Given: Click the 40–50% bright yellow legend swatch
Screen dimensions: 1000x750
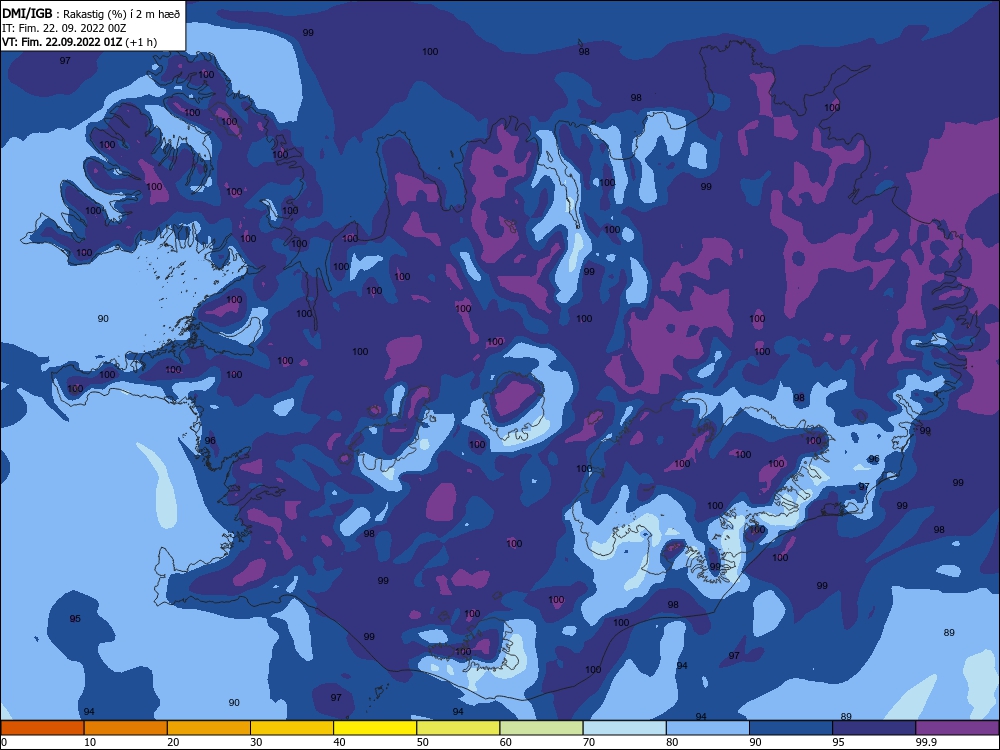Looking at the screenshot, I should coord(375,728).
